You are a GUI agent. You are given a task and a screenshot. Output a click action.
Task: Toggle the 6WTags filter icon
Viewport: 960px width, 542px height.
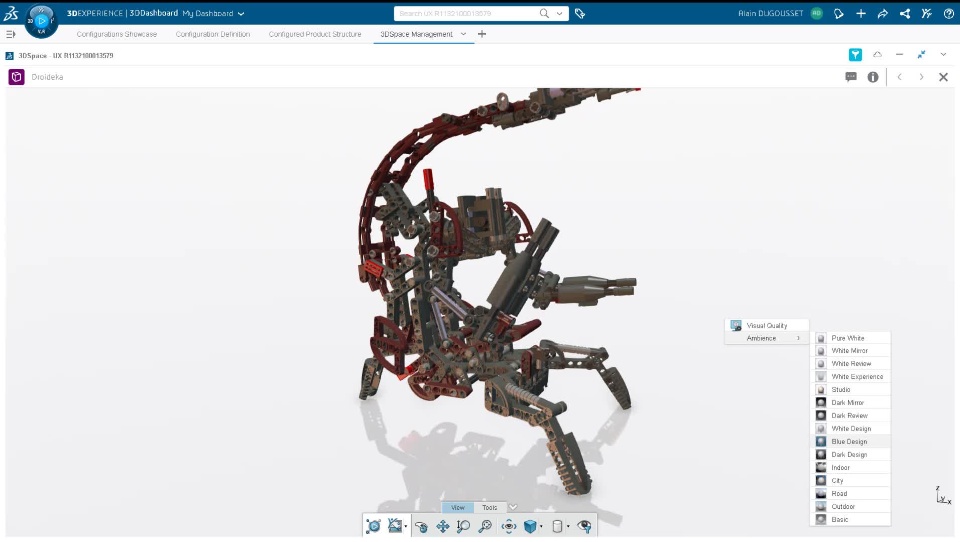855,55
